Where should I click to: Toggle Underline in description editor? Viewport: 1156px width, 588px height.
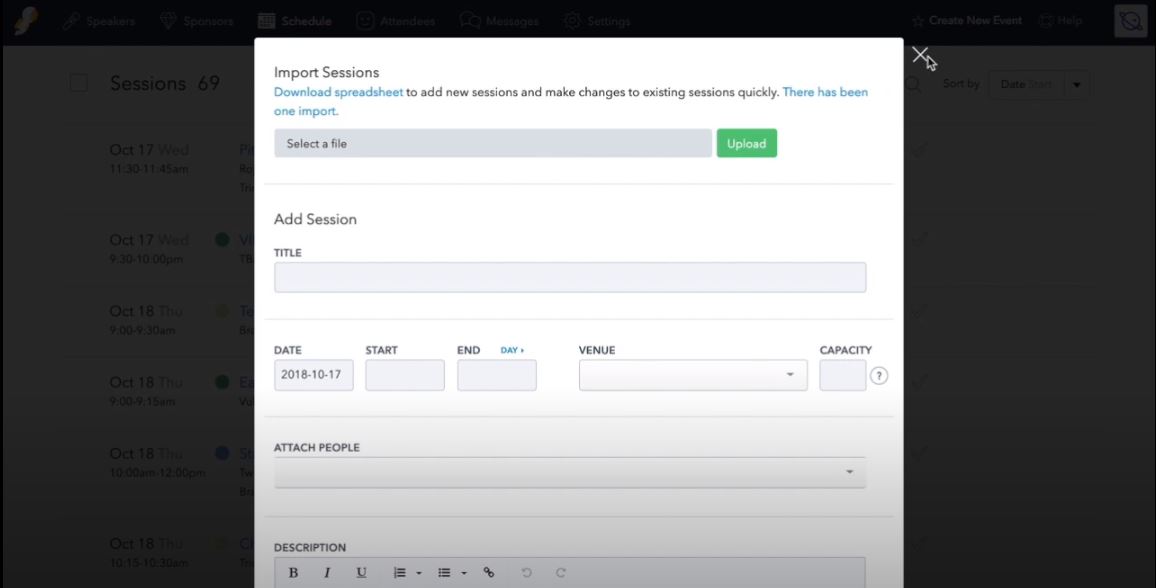pos(361,573)
